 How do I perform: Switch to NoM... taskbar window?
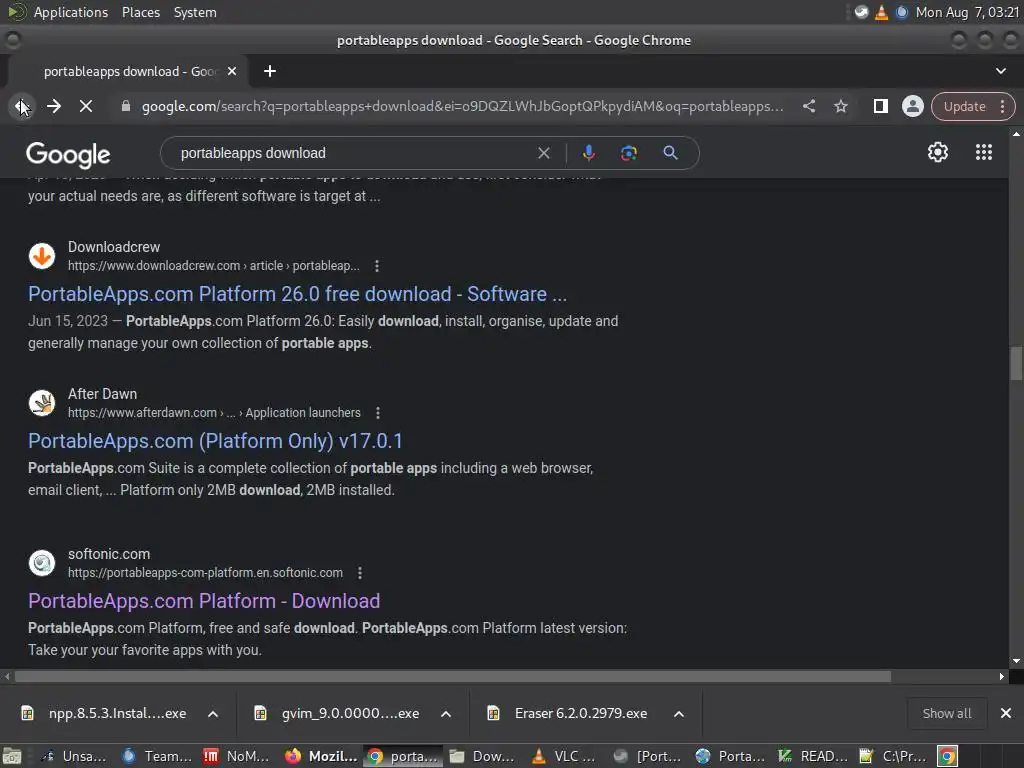coord(237,756)
